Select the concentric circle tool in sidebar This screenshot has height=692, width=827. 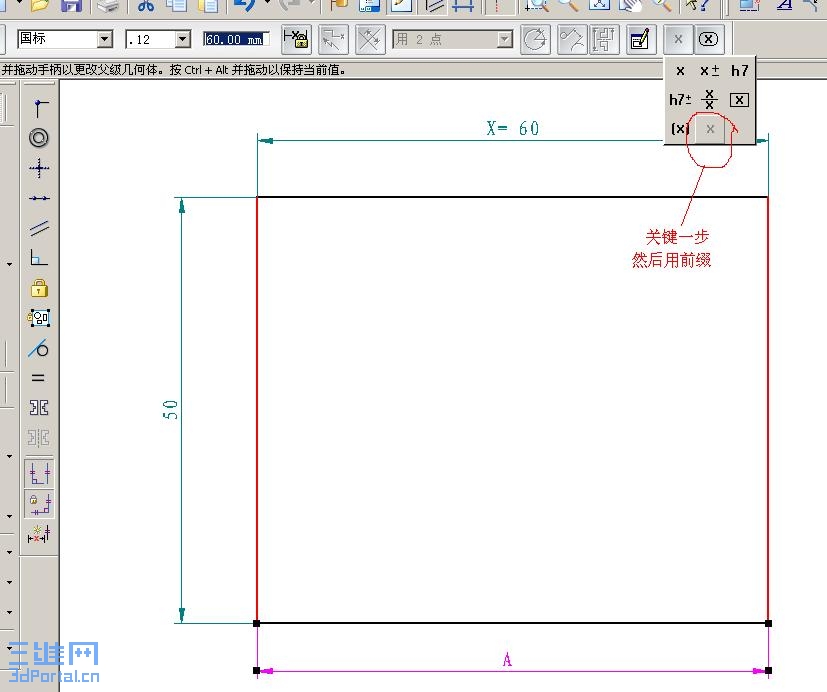38,138
